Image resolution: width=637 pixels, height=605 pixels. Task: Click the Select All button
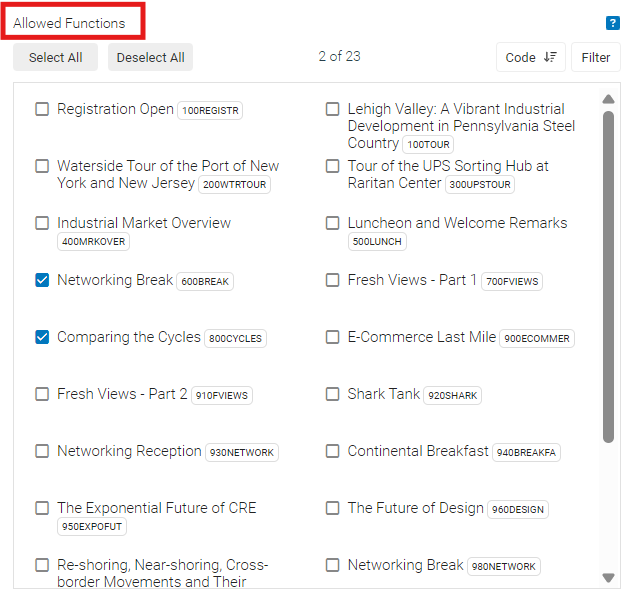tap(56, 57)
